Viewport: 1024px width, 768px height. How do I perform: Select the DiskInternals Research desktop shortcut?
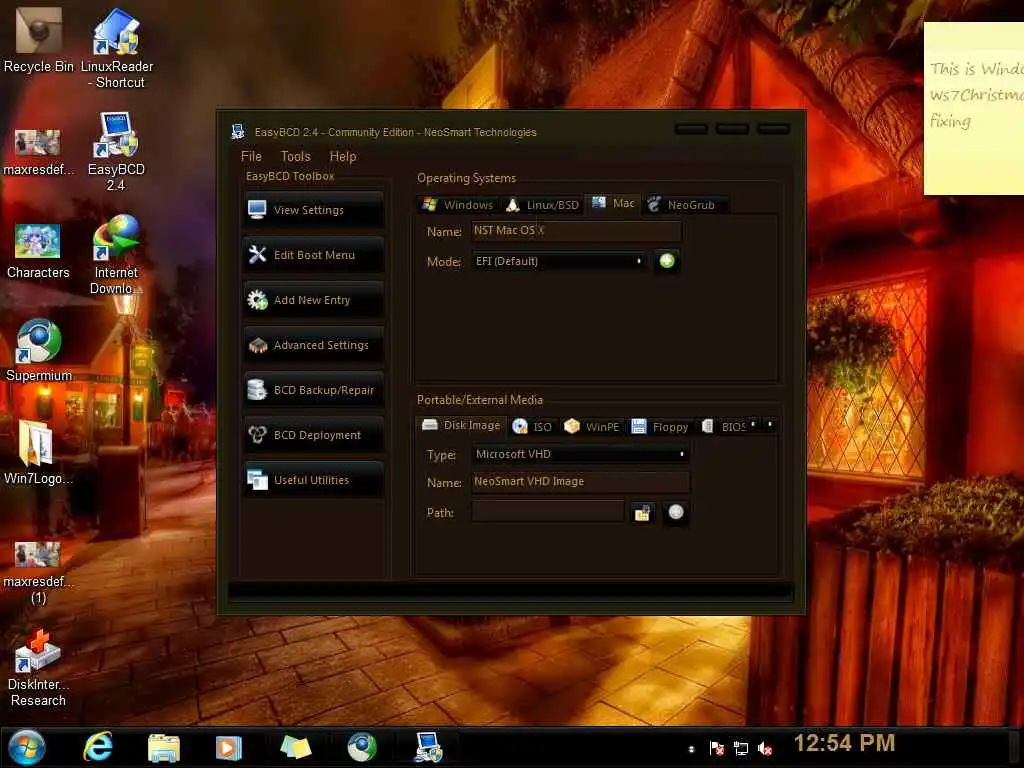point(38,668)
